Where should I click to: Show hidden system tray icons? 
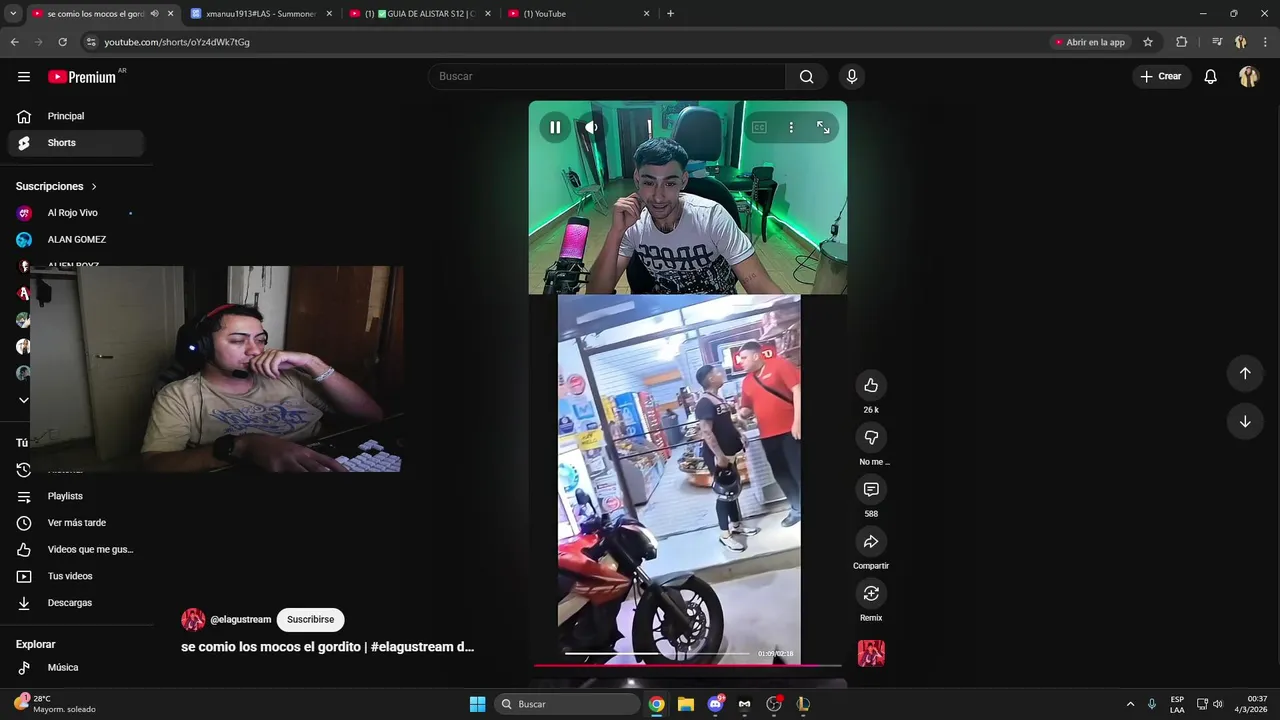tap(1130, 704)
